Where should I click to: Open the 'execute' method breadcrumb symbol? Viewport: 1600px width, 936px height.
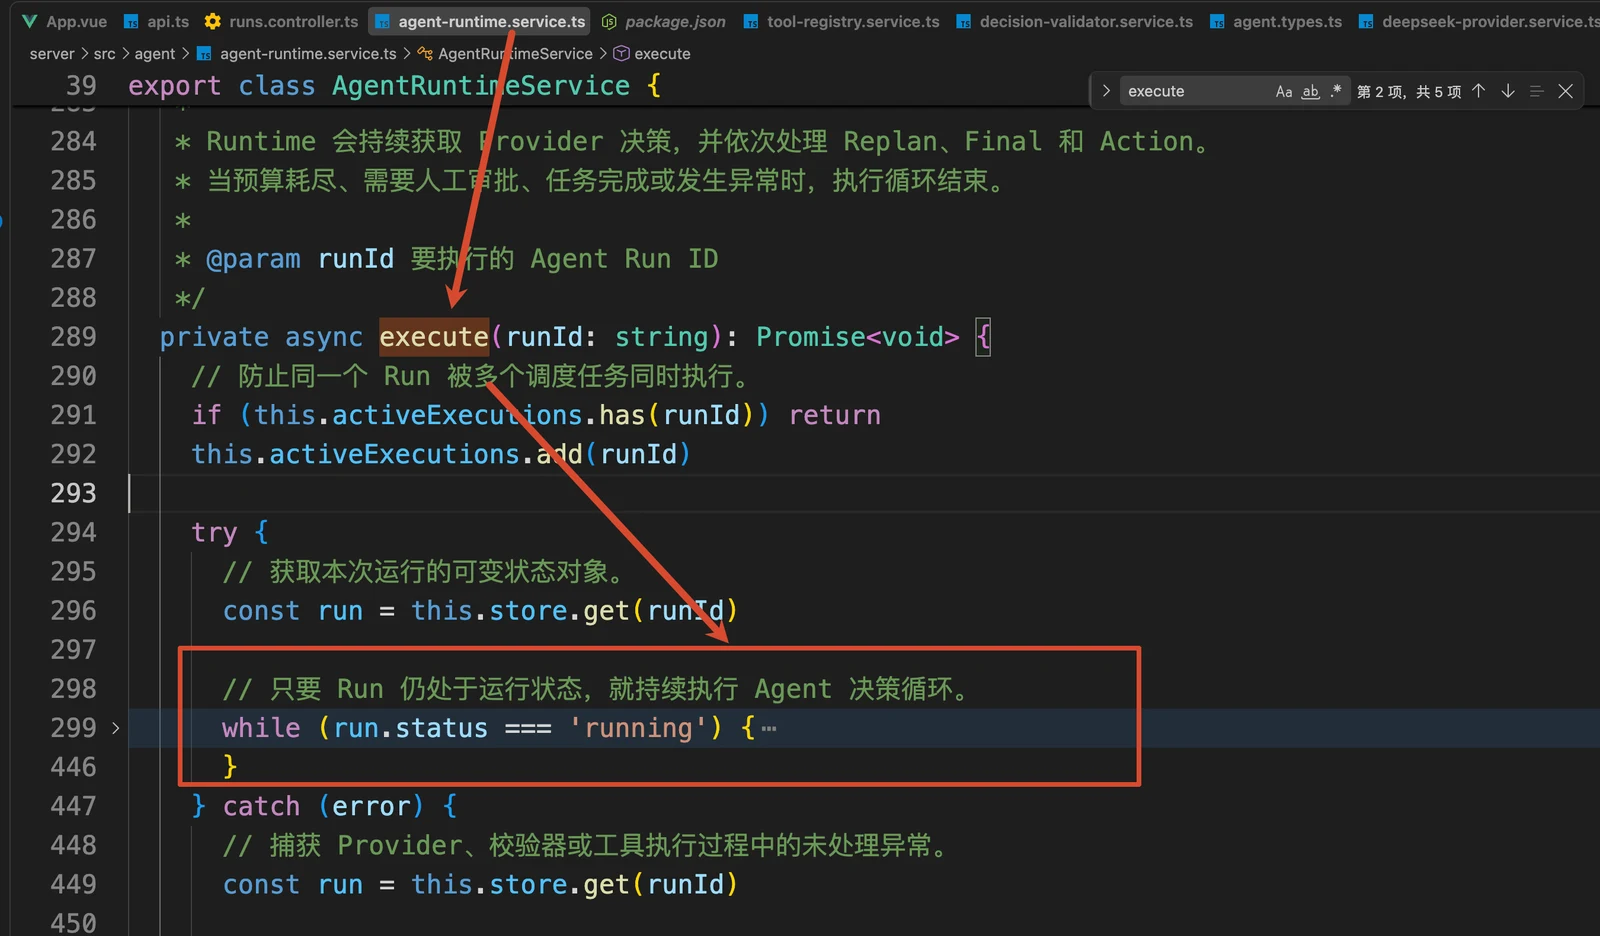click(x=662, y=54)
